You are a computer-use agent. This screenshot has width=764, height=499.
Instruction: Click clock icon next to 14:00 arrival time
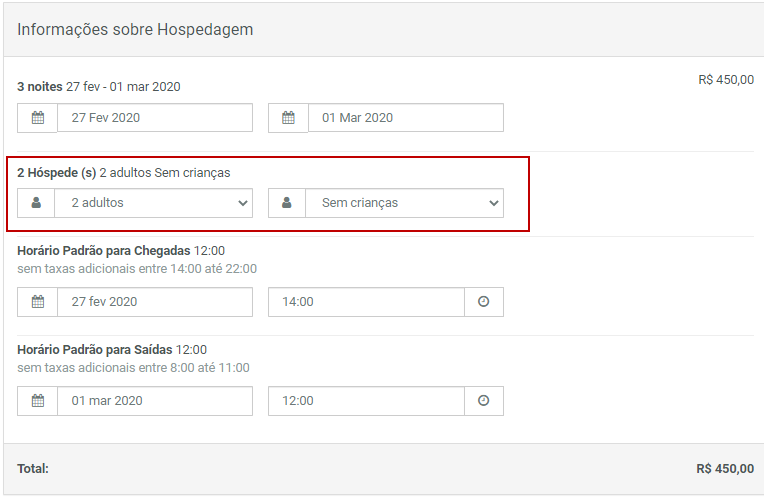(484, 302)
